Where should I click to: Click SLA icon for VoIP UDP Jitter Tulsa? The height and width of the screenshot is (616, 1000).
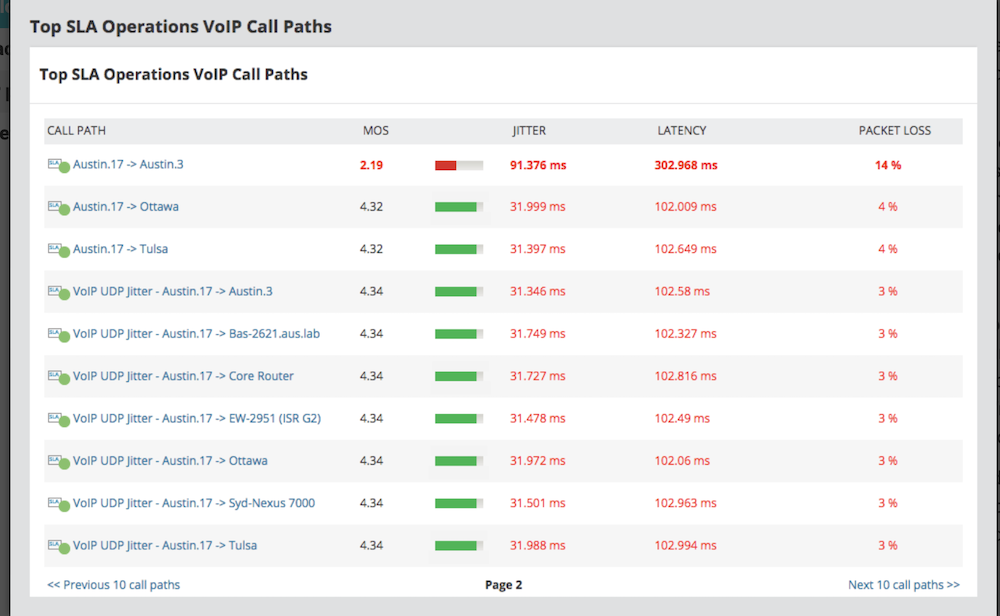pos(58,546)
